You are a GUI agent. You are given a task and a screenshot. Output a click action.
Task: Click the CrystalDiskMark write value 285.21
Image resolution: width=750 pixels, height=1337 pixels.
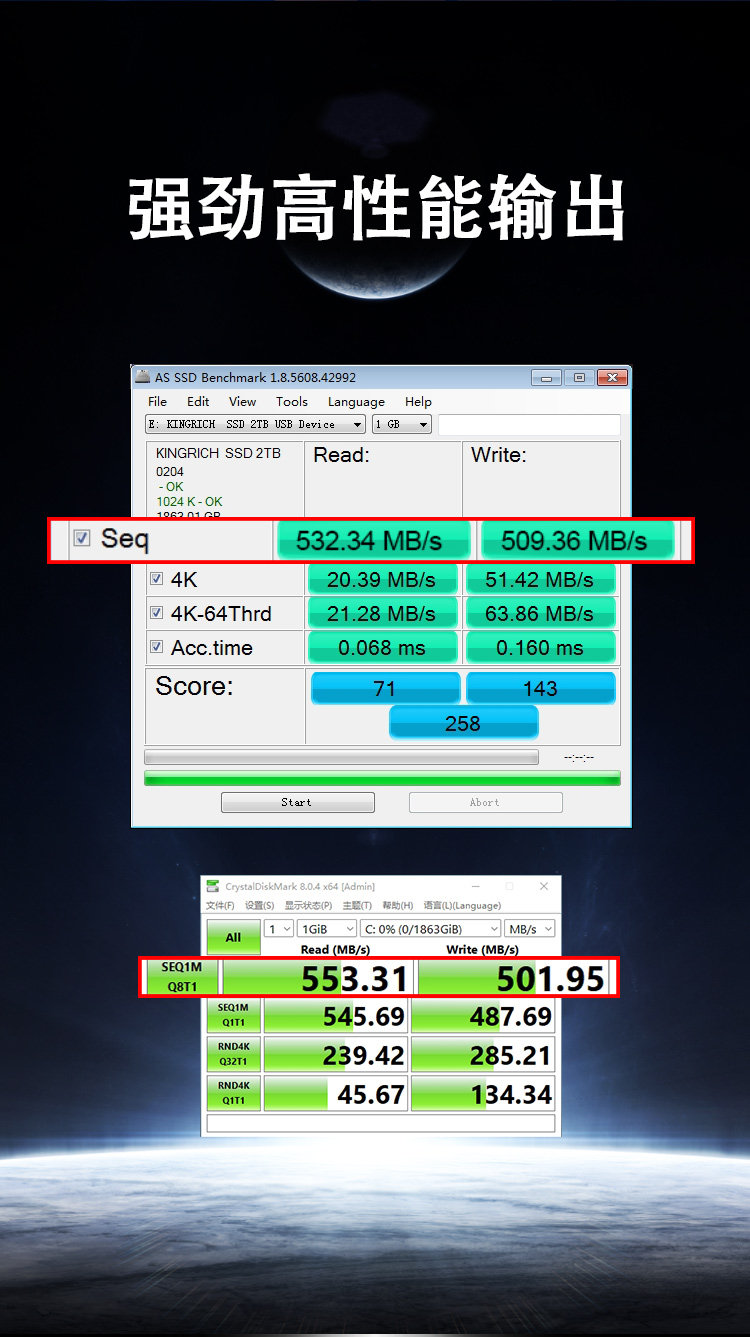click(482, 1055)
